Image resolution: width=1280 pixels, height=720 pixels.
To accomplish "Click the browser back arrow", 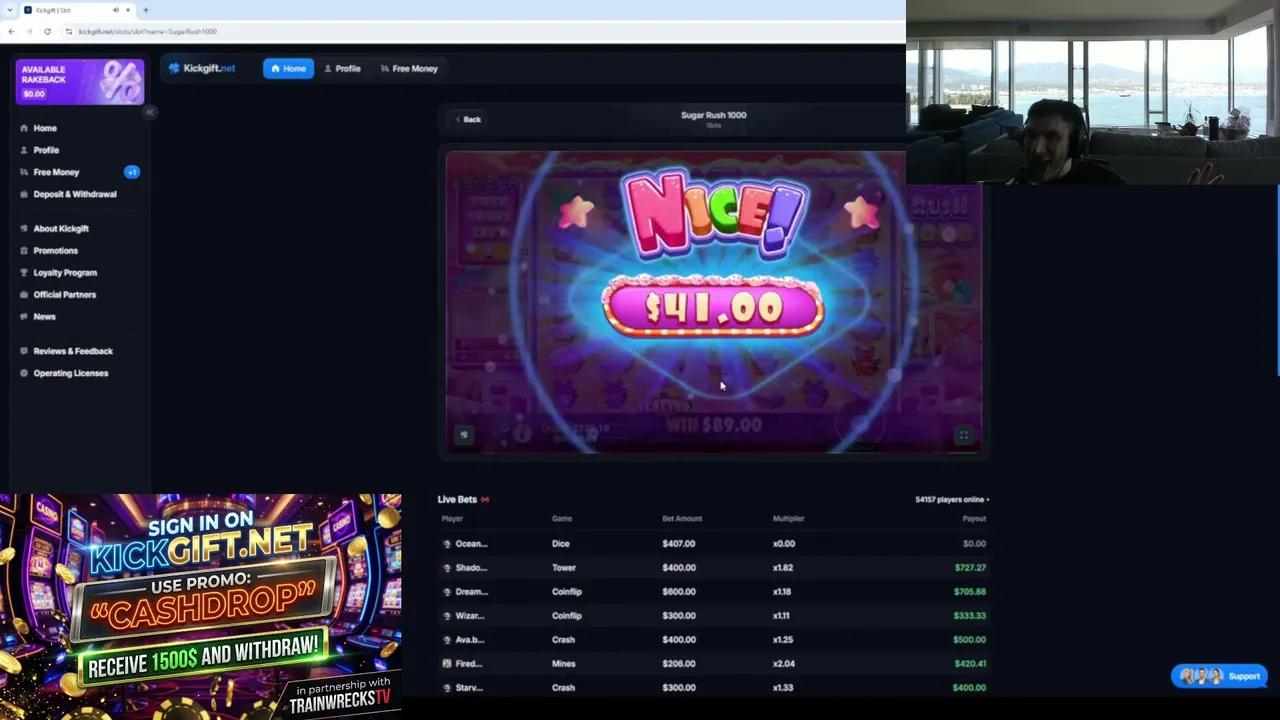I will [x=11, y=31].
